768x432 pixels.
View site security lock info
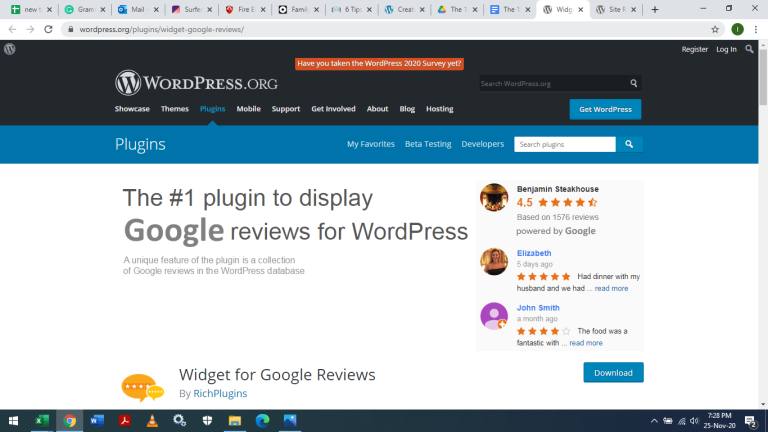click(x=71, y=29)
